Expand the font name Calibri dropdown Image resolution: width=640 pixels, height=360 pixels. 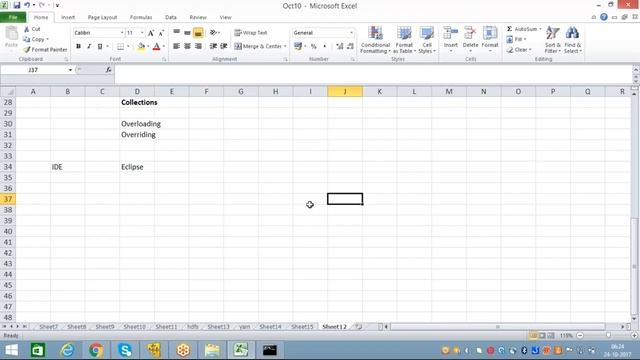[122, 33]
